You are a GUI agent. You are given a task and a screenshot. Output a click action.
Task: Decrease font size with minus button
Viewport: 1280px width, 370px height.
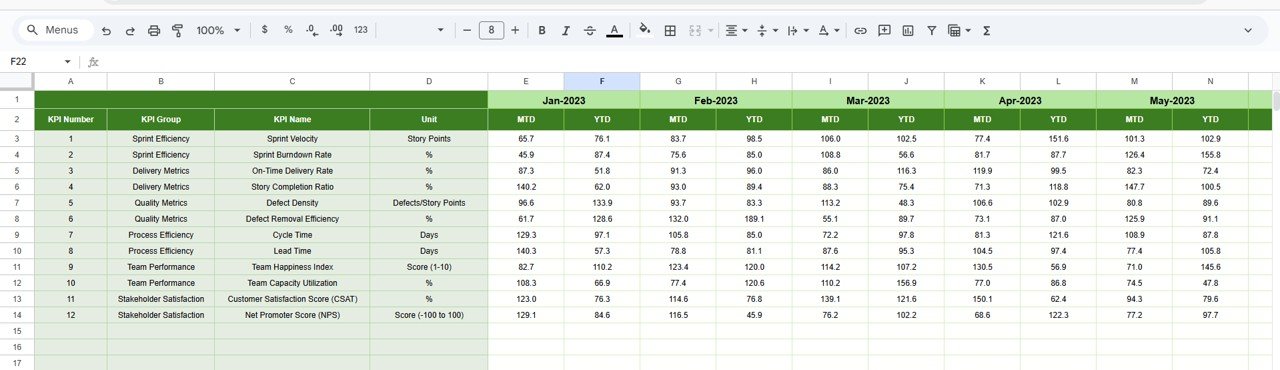pyautogui.click(x=467, y=30)
